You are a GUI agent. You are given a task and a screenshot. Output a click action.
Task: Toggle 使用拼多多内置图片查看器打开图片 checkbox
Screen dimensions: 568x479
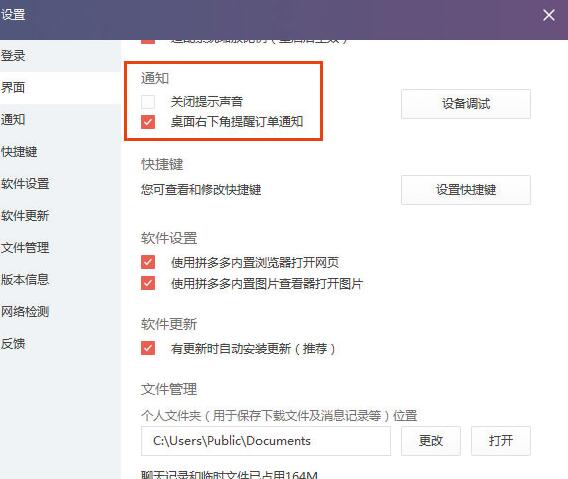[148, 283]
